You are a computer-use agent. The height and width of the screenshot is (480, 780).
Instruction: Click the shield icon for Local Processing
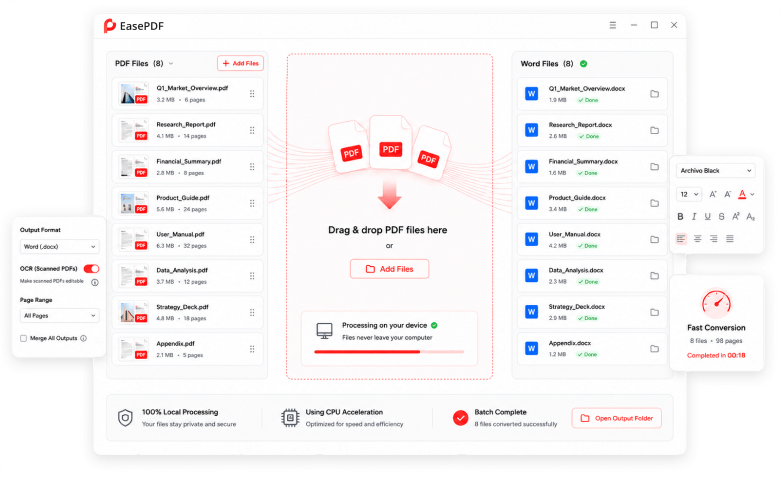[125, 418]
